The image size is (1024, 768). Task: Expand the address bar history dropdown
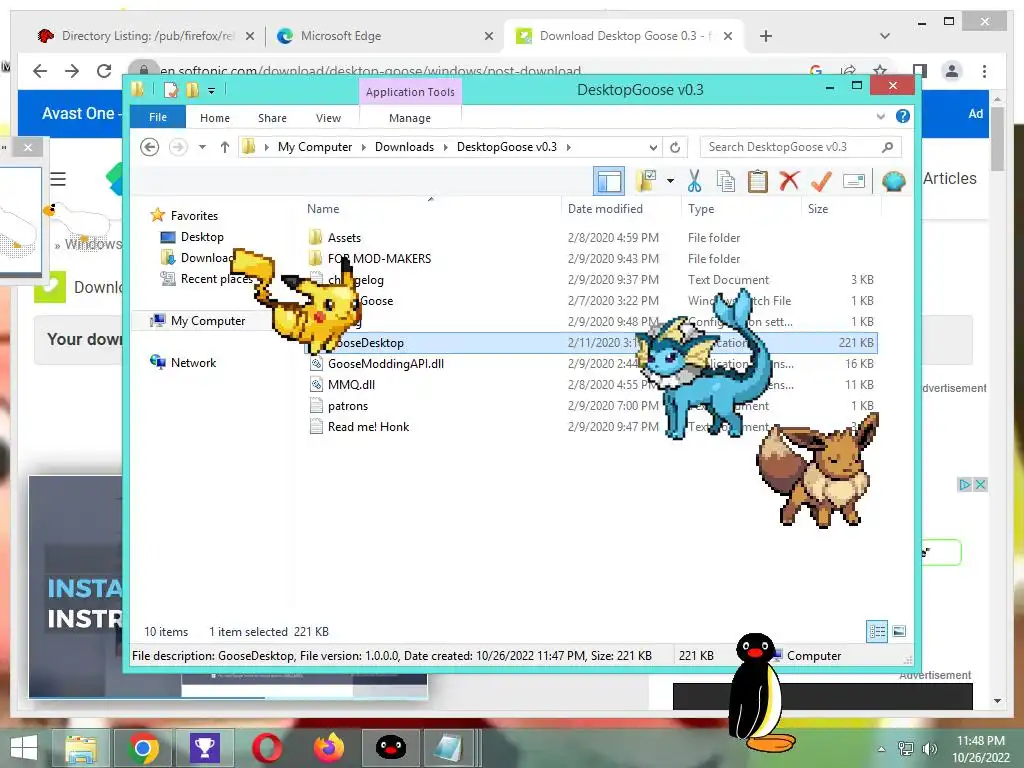pyautogui.click(x=653, y=147)
